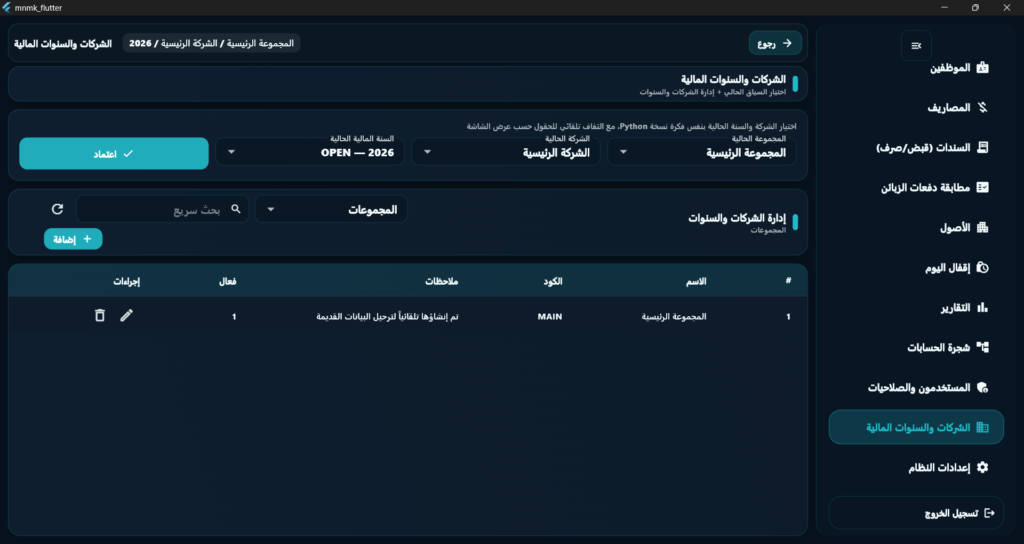Click the pencil edit icon in MAIN row
The image size is (1024, 544).
(126, 315)
